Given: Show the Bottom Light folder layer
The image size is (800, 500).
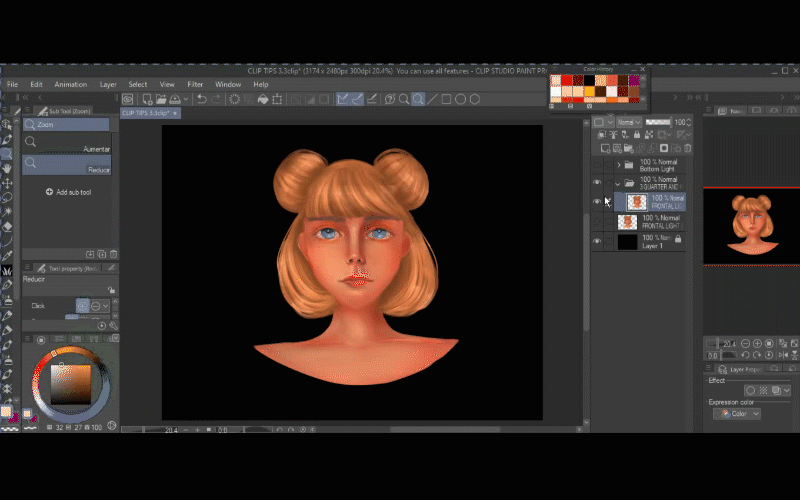Looking at the screenshot, I should click(x=597, y=164).
